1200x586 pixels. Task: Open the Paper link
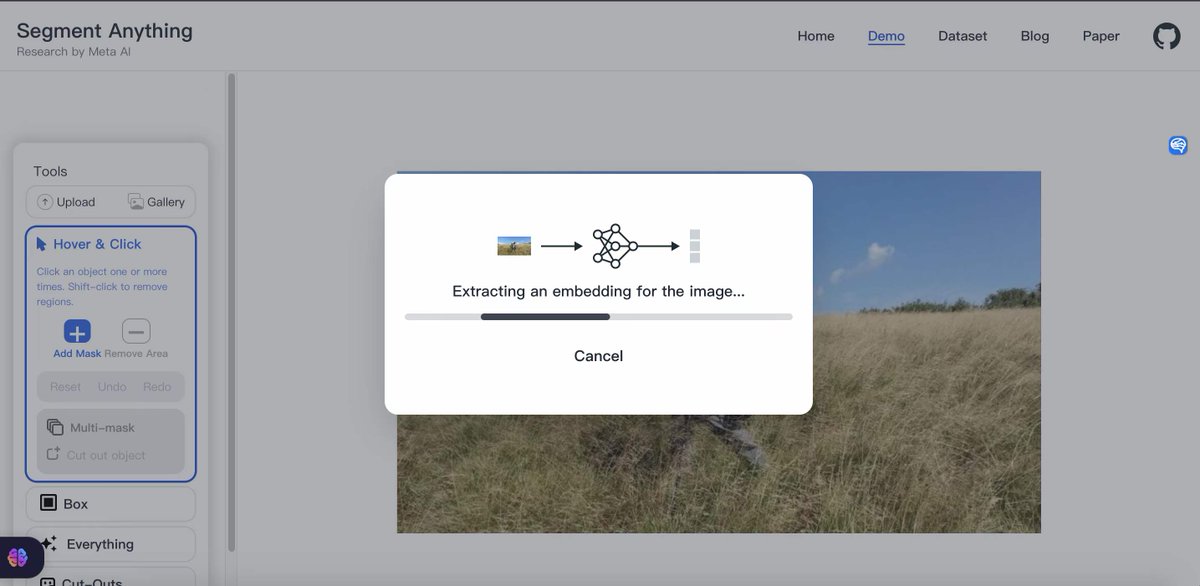coord(1101,36)
